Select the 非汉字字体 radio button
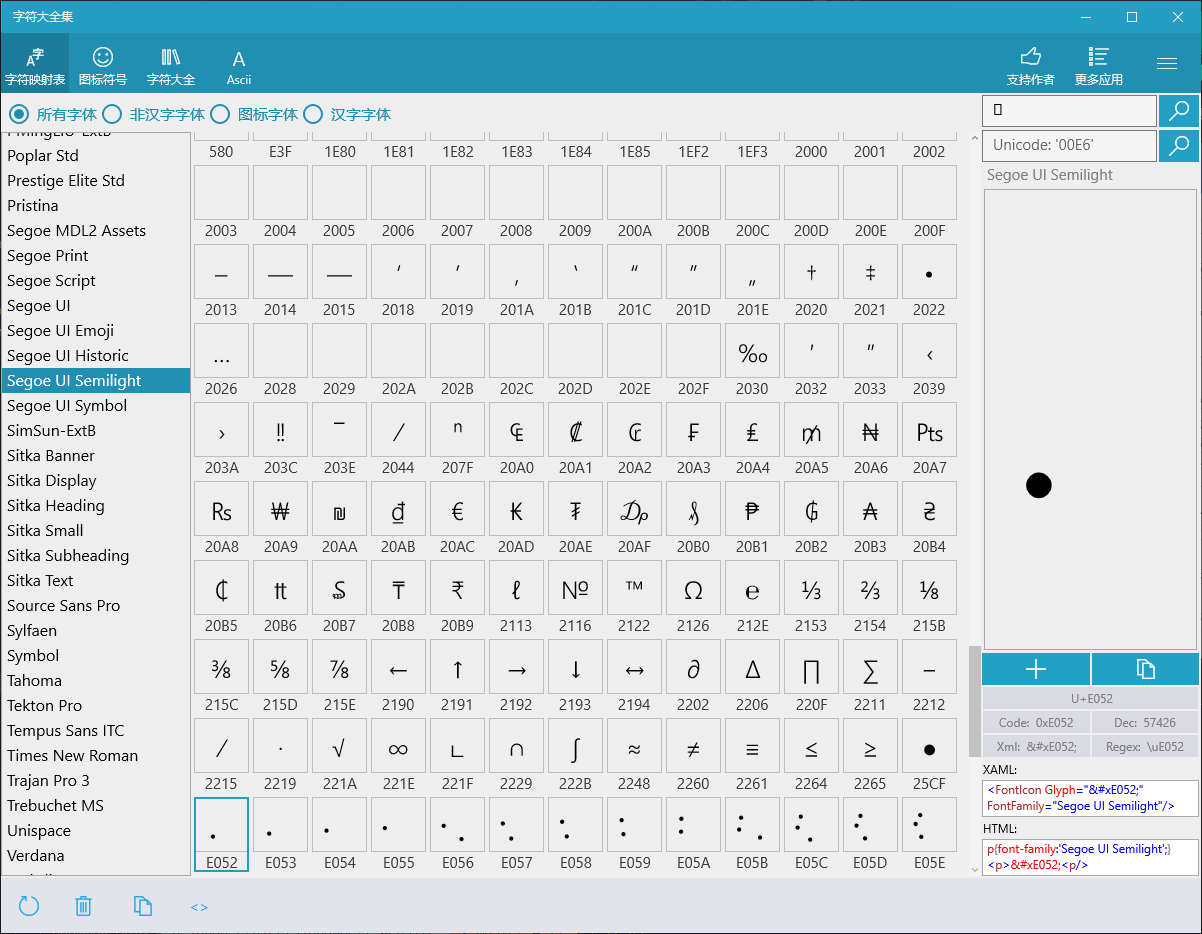Screen dimensions: 1202x934 click(x=112, y=114)
